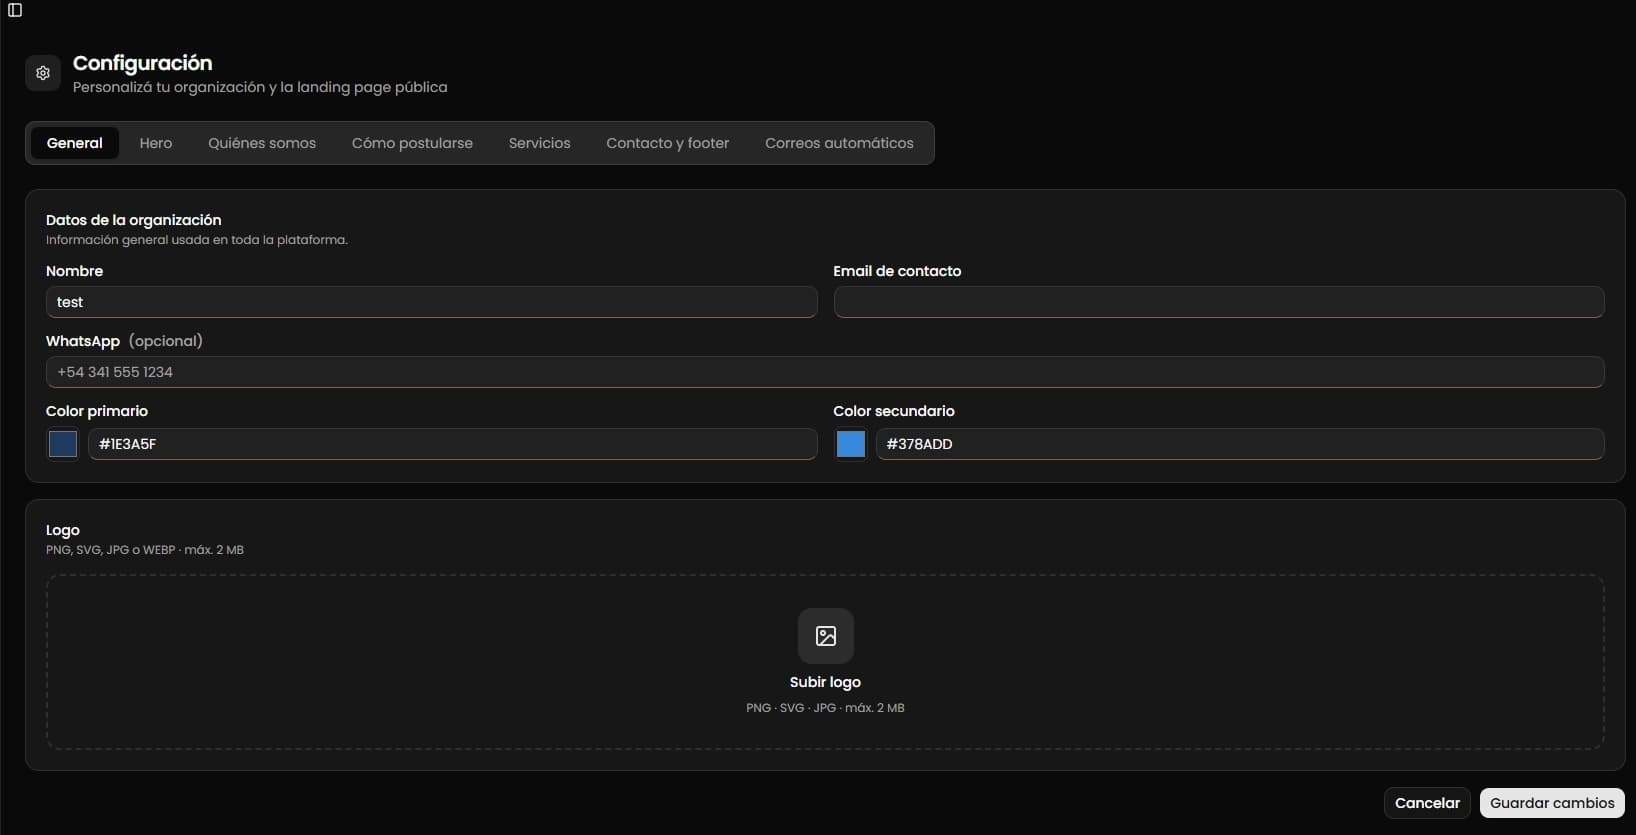Open the primary color swatch picker
The height and width of the screenshot is (835, 1636).
(63, 444)
